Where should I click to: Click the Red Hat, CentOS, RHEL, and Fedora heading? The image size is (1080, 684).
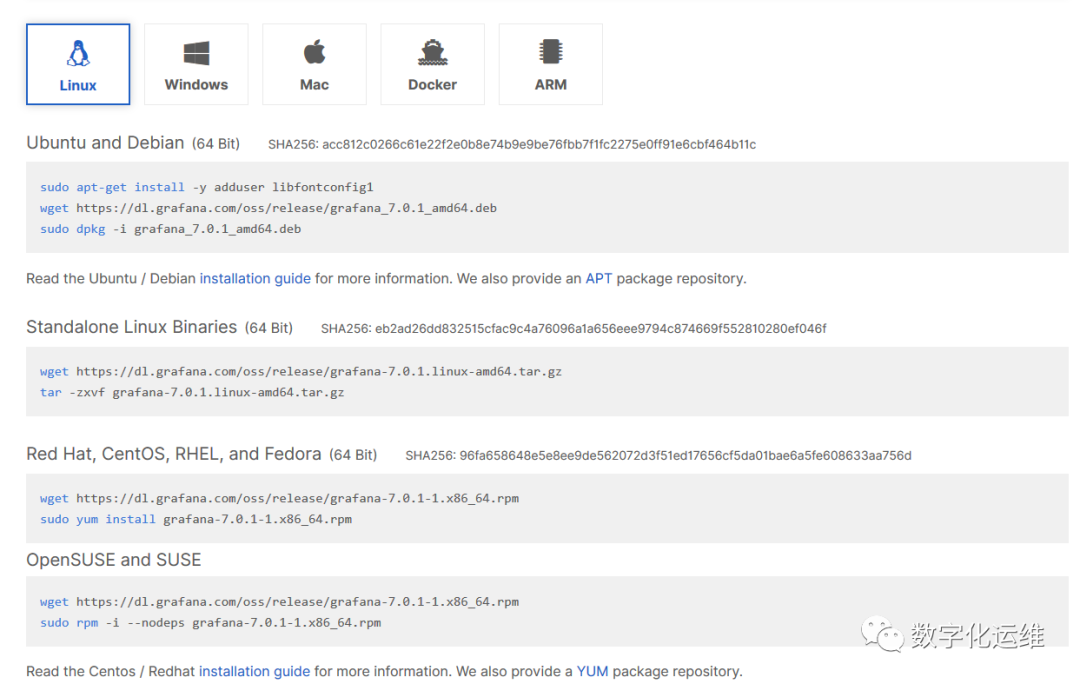174,454
